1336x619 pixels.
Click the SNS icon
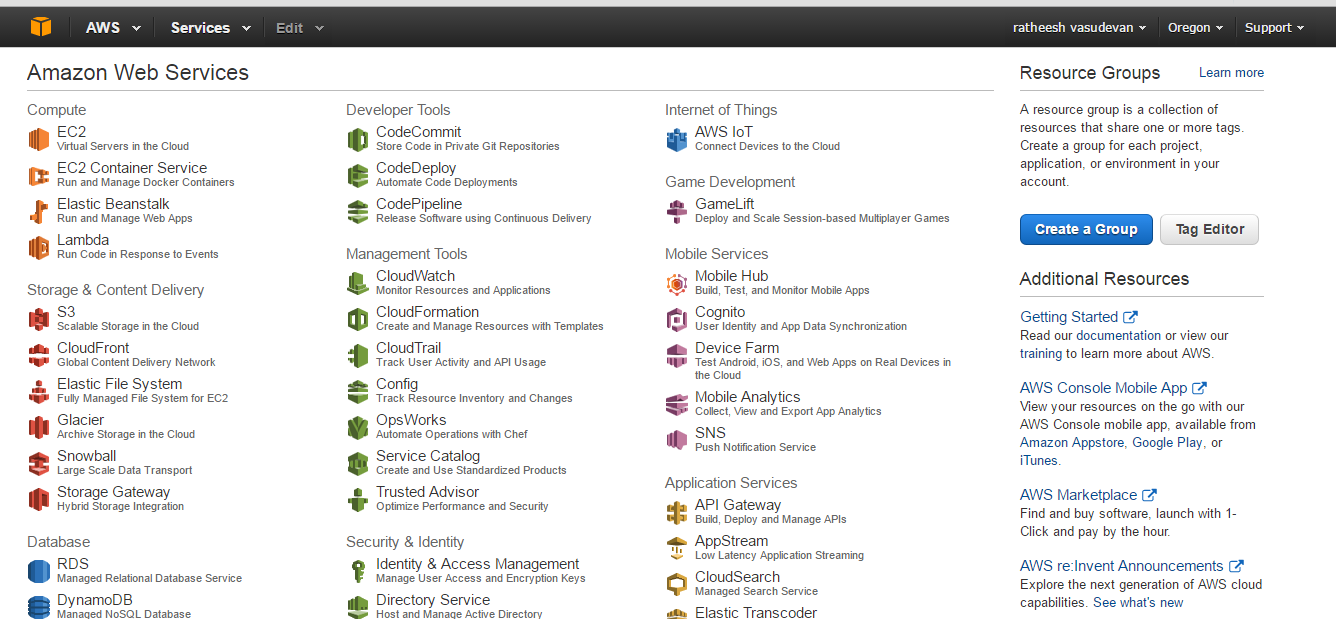click(x=677, y=440)
